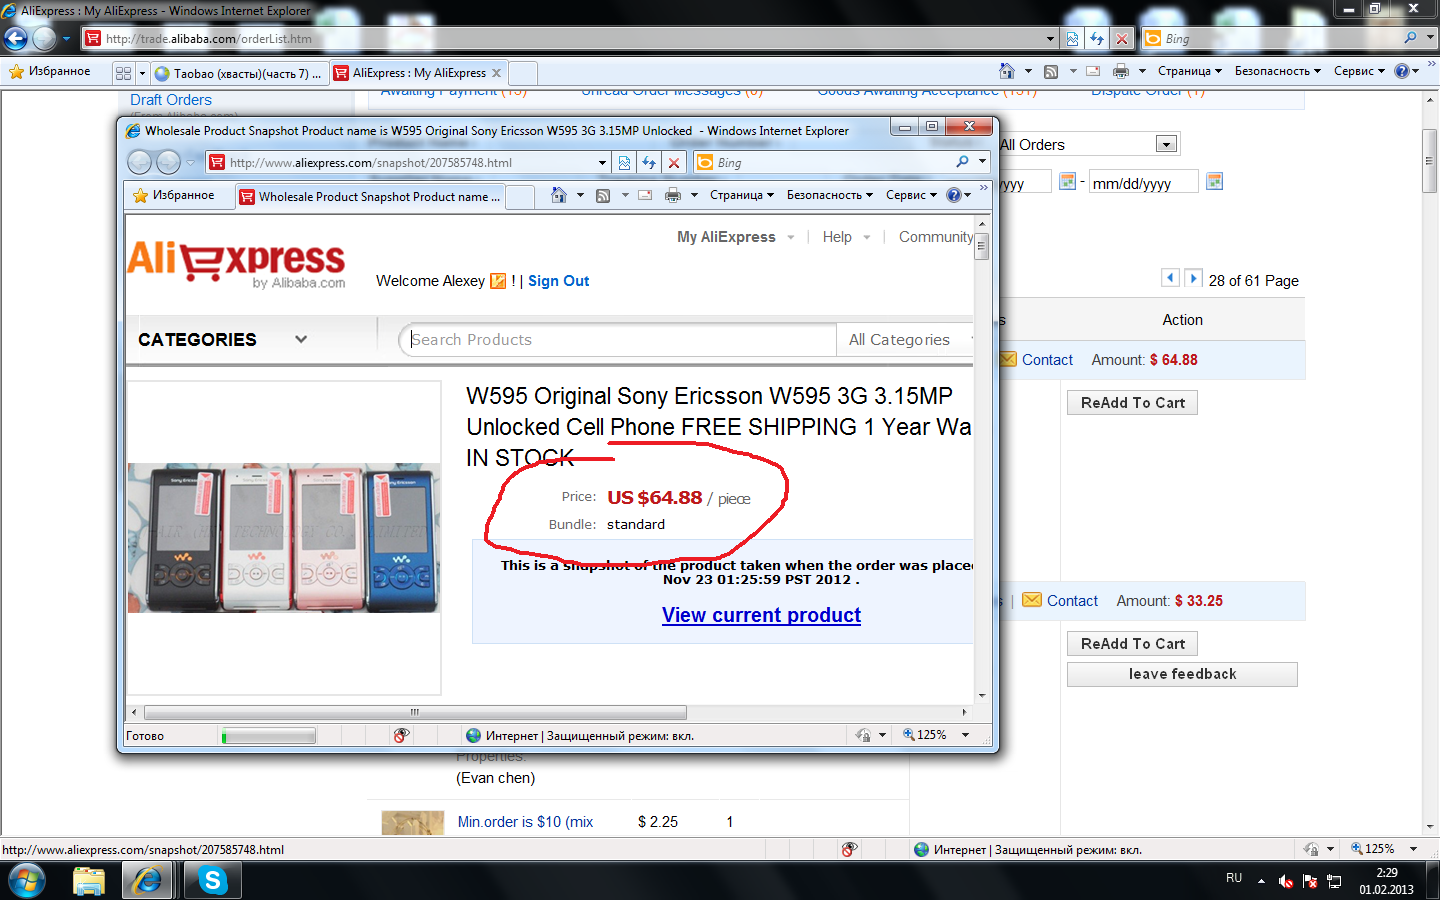Click the Home icon in main window toolbar
This screenshot has height=900, width=1440.
click(x=1007, y=71)
